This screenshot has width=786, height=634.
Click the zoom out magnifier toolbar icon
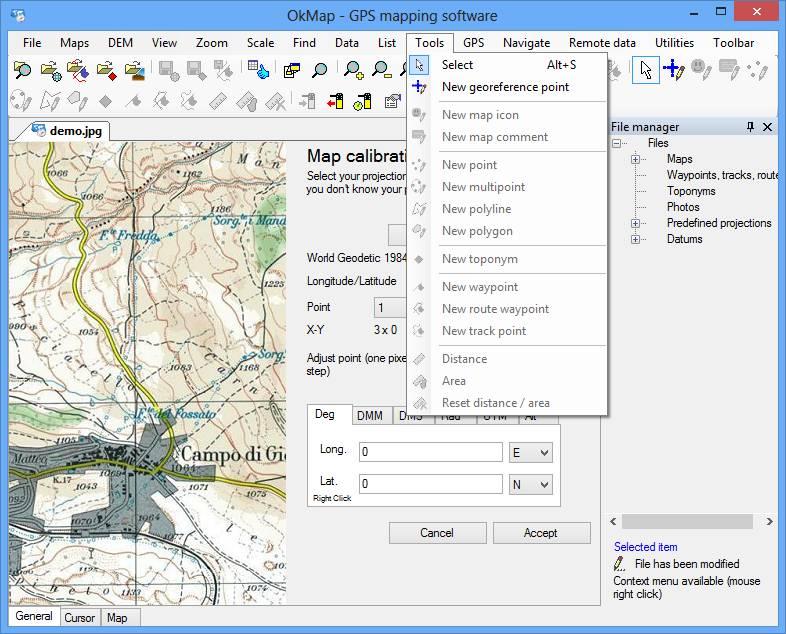coord(381,70)
